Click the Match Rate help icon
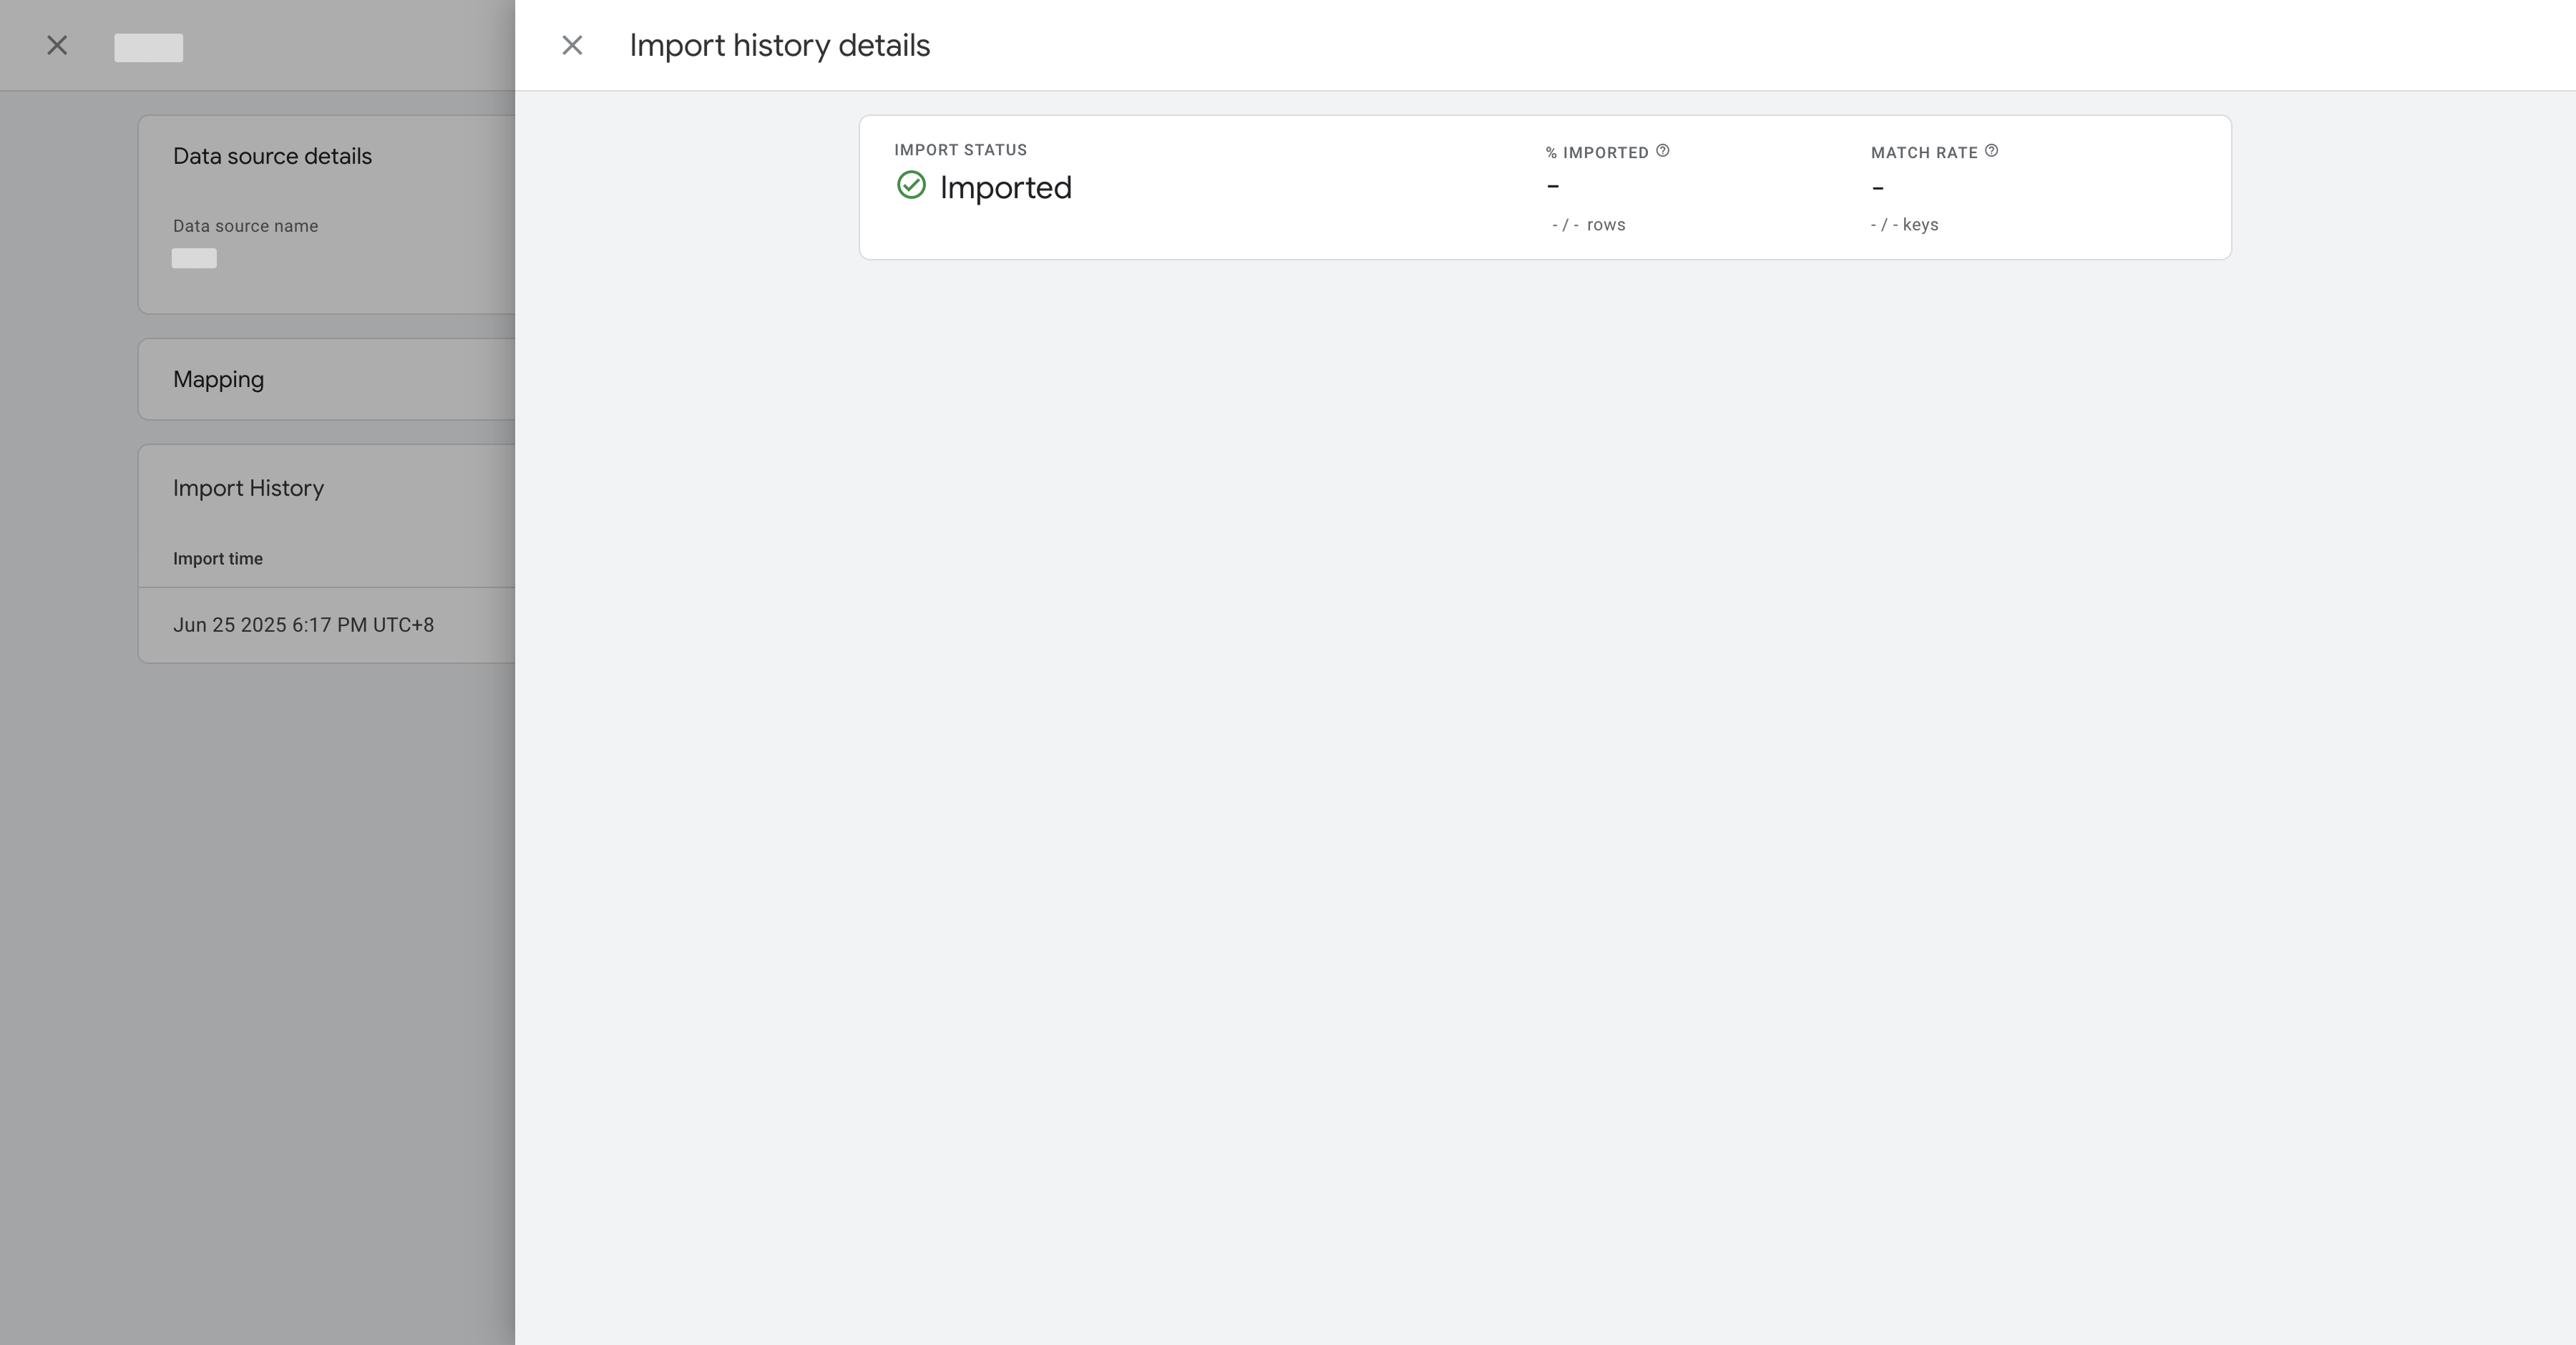The image size is (2576, 1345). pos(1991,151)
